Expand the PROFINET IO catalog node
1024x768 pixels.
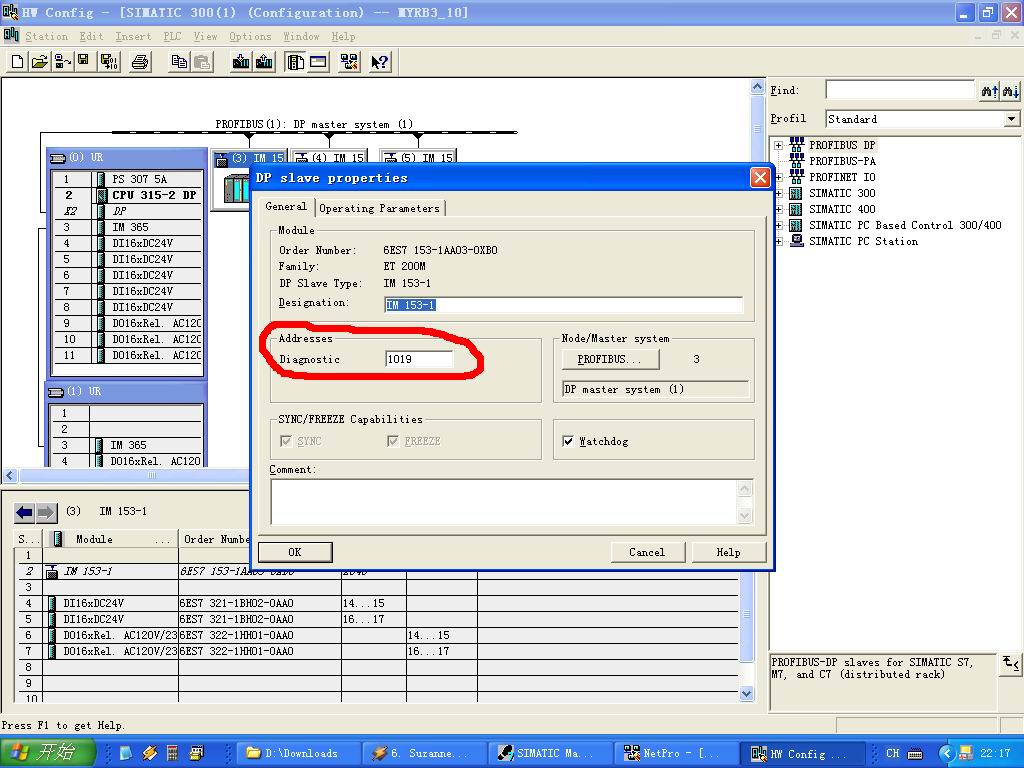tap(778, 177)
